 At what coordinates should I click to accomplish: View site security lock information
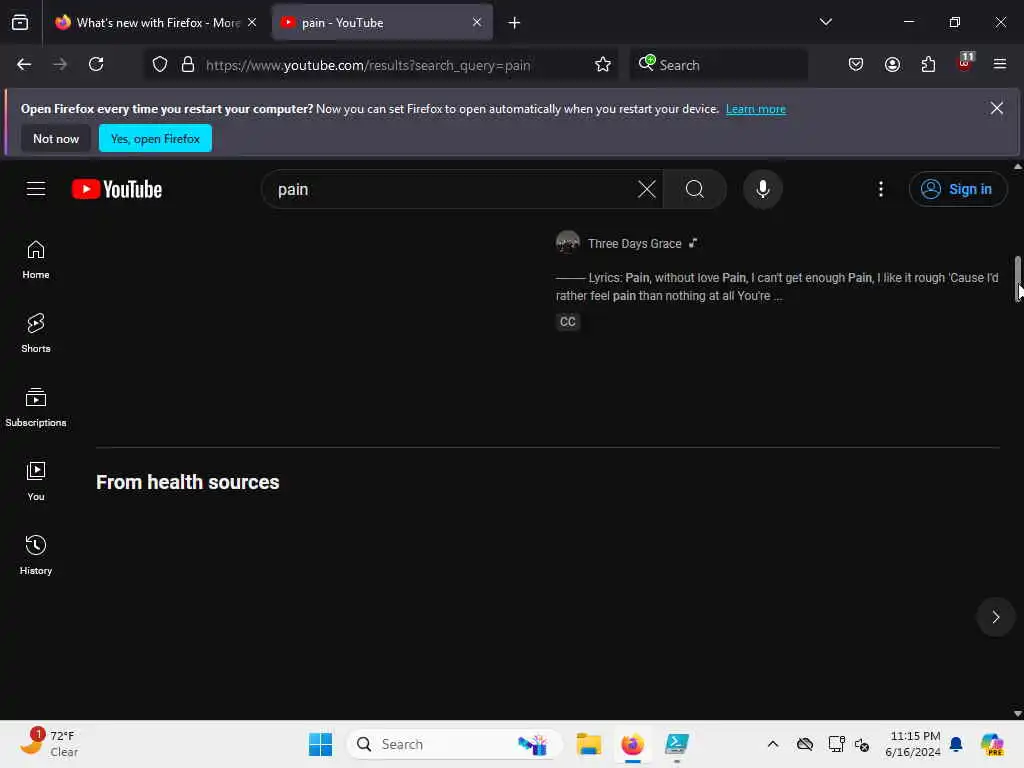(188, 65)
